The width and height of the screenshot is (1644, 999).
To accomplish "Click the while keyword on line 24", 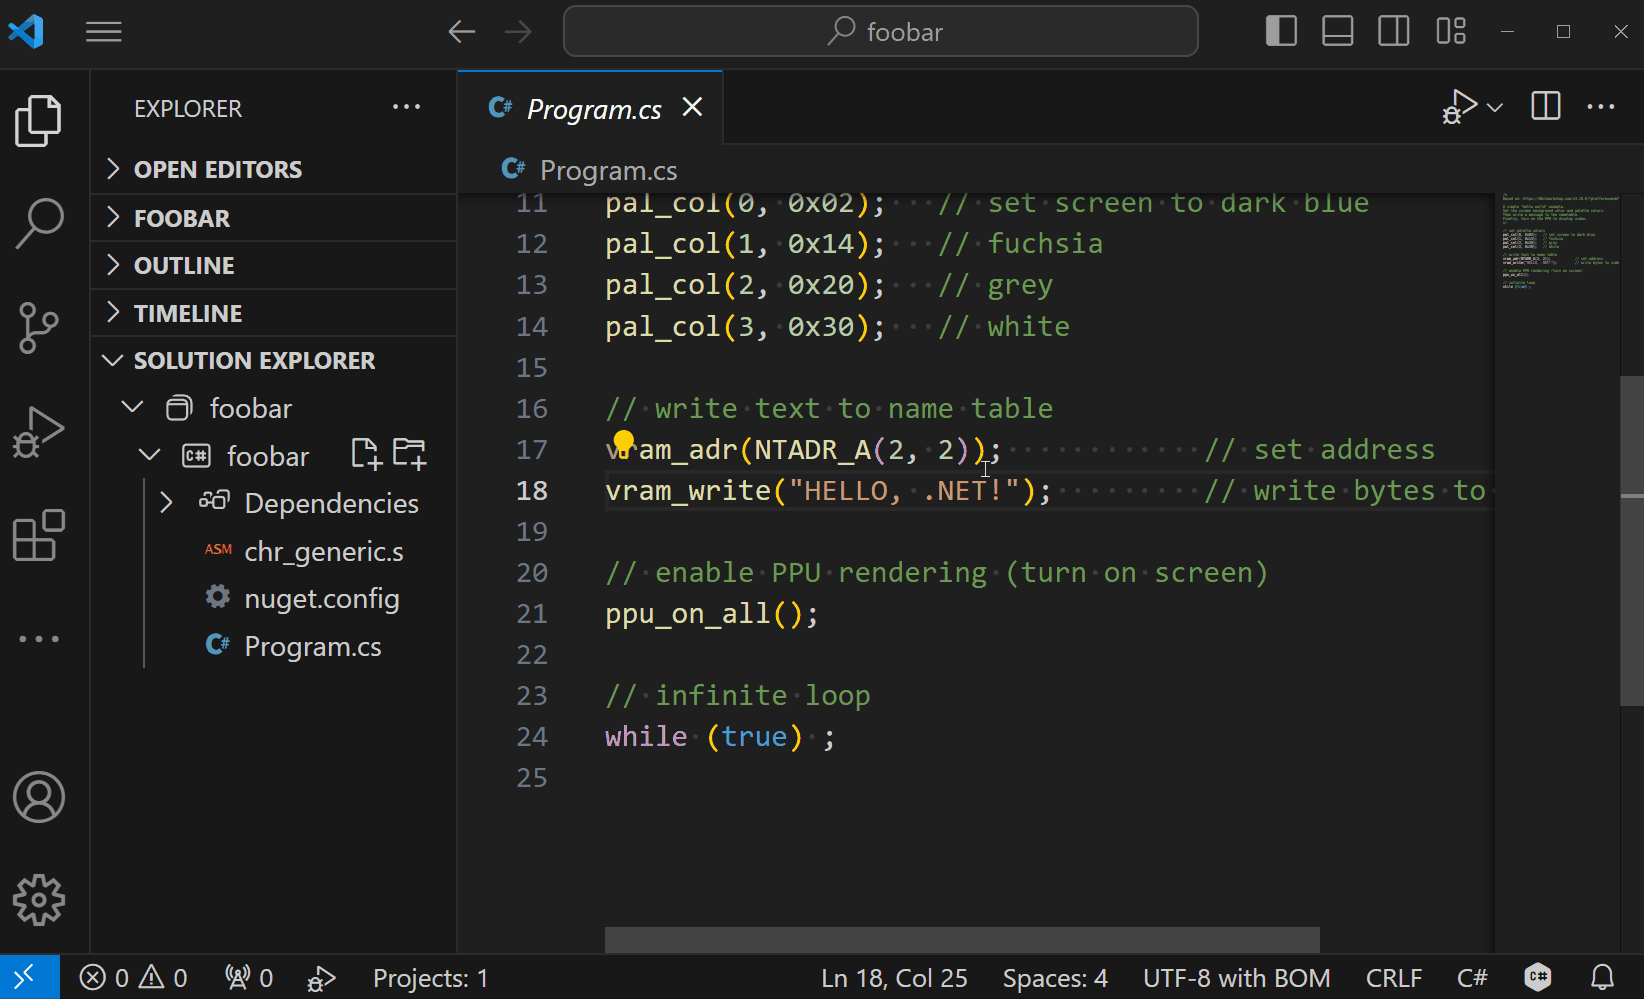I will [646, 736].
